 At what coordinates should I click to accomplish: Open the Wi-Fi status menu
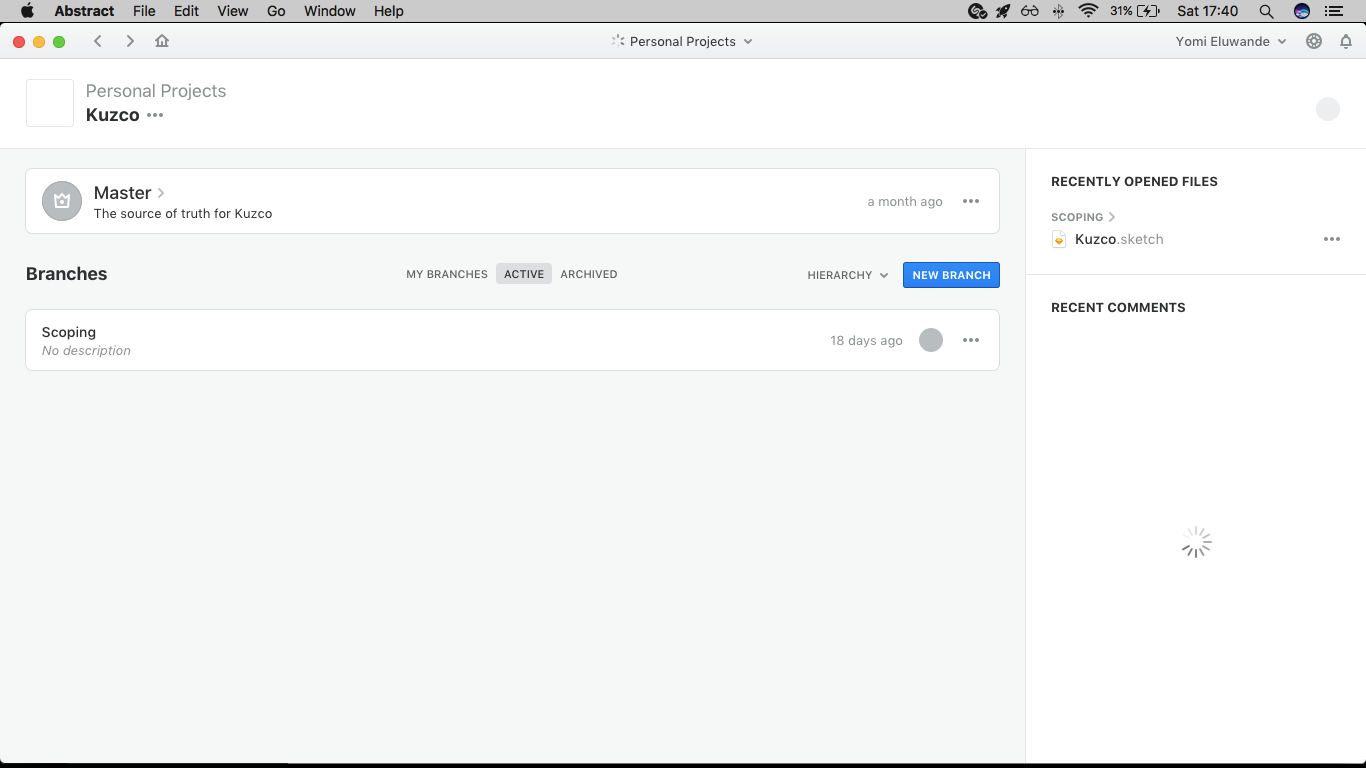(1088, 11)
